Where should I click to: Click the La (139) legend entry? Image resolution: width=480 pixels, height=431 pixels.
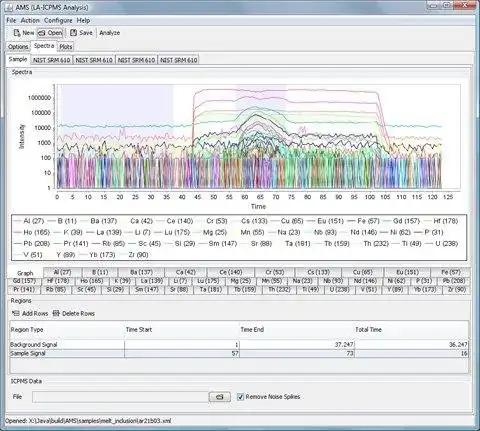click(x=104, y=232)
